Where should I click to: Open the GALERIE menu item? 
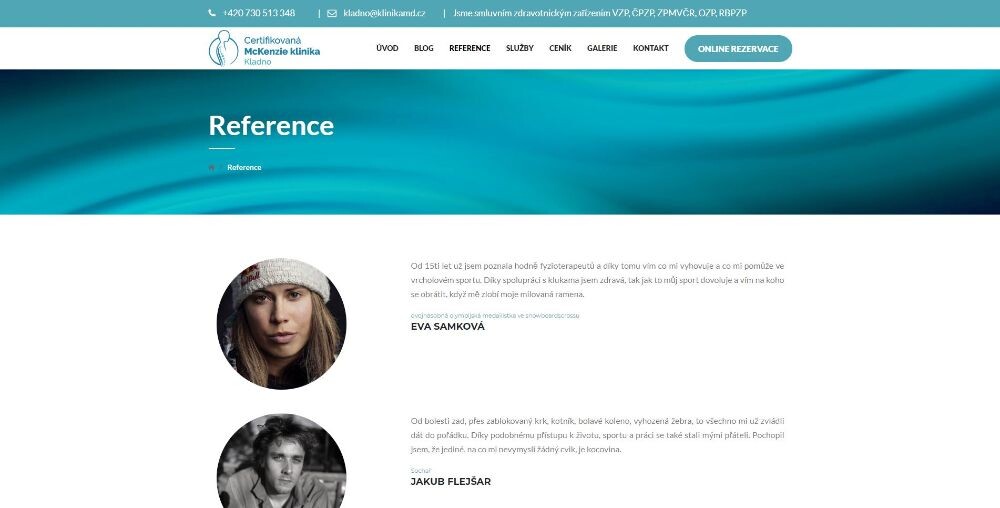pos(602,48)
